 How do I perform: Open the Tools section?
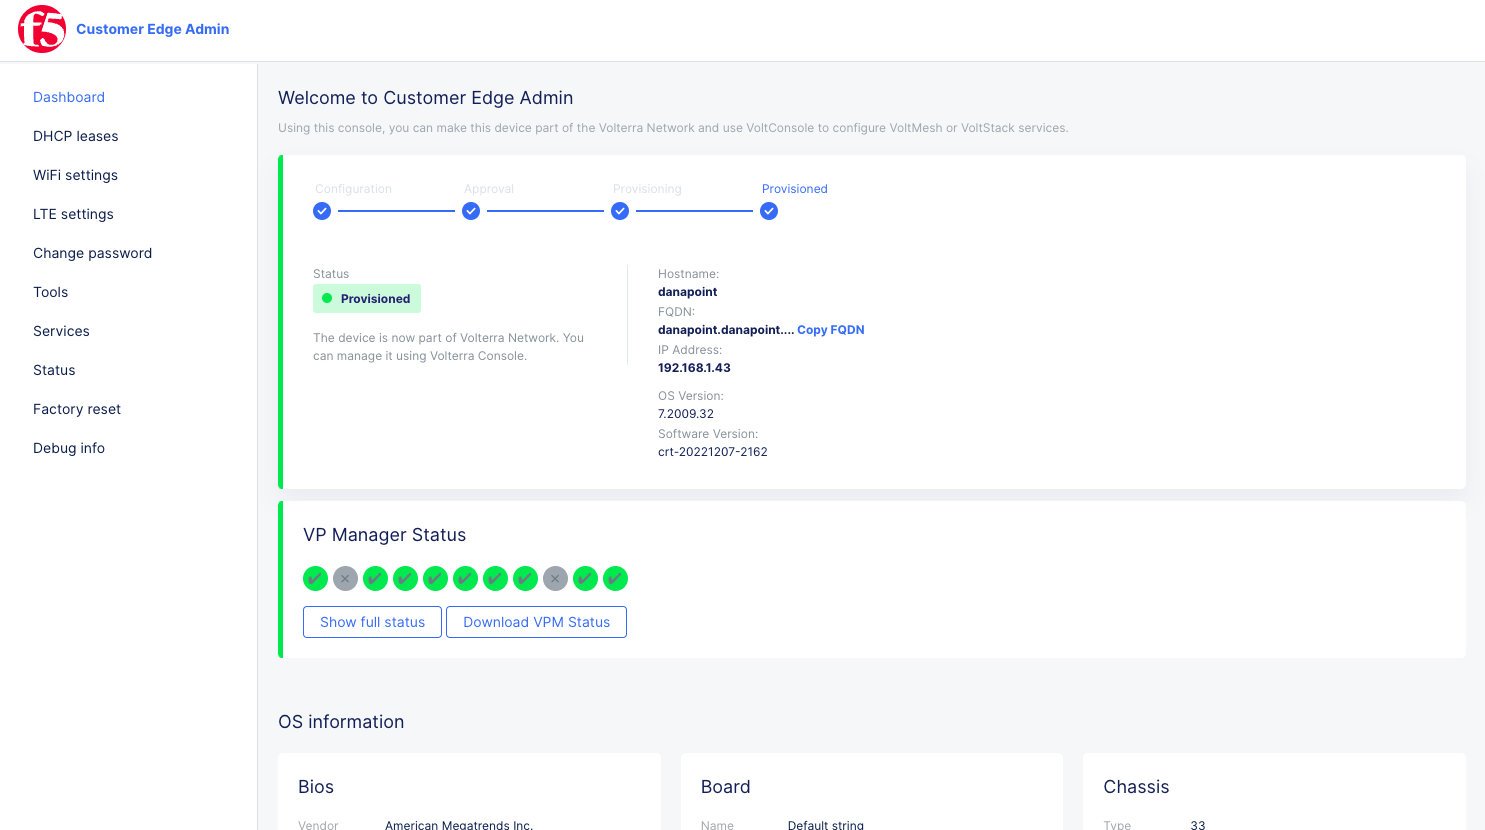pyautogui.click(x=50, y=292)
